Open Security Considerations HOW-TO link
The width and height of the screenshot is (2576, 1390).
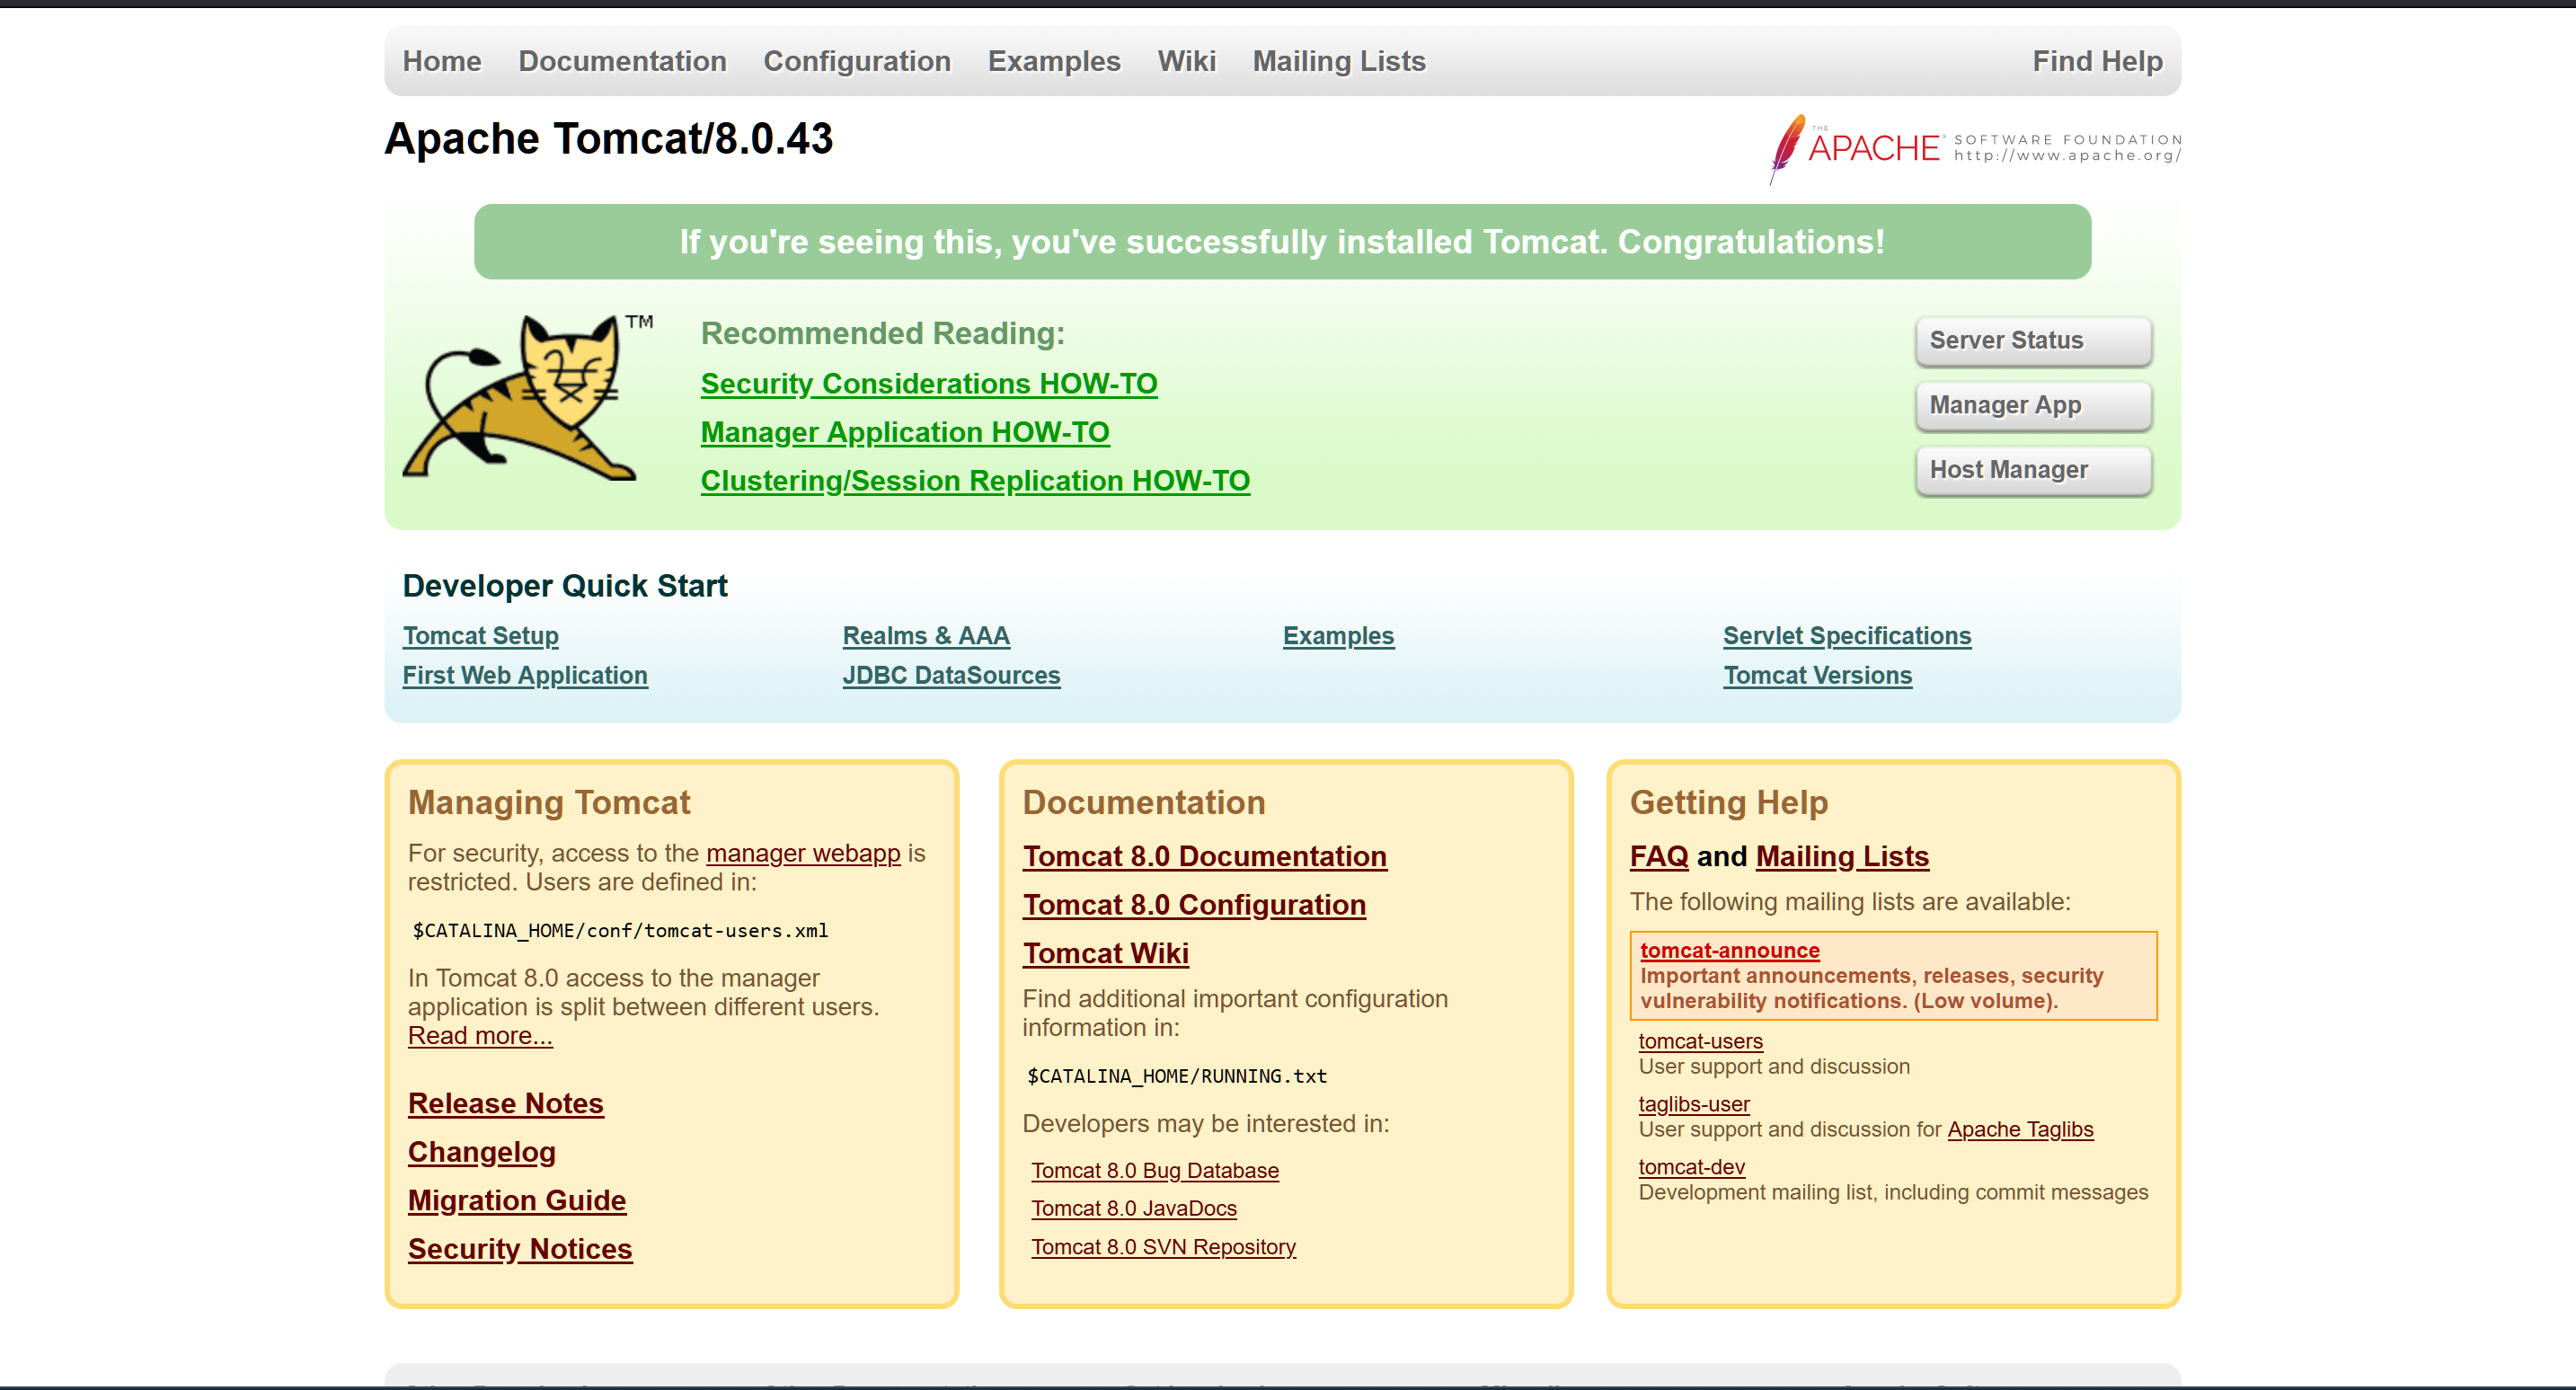tap(929, 384)
